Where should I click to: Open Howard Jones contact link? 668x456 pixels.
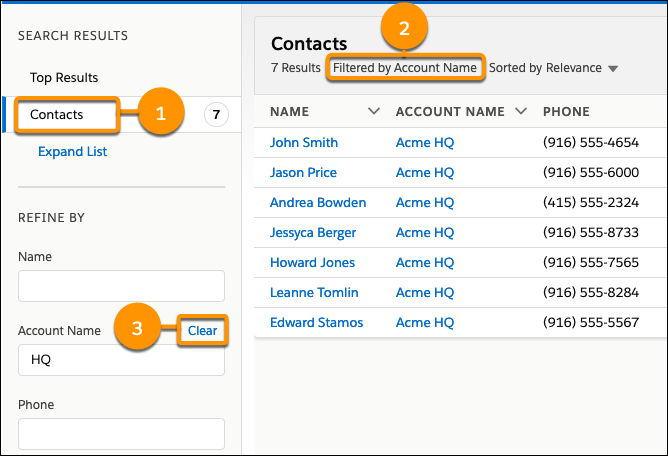coord(312,263)
